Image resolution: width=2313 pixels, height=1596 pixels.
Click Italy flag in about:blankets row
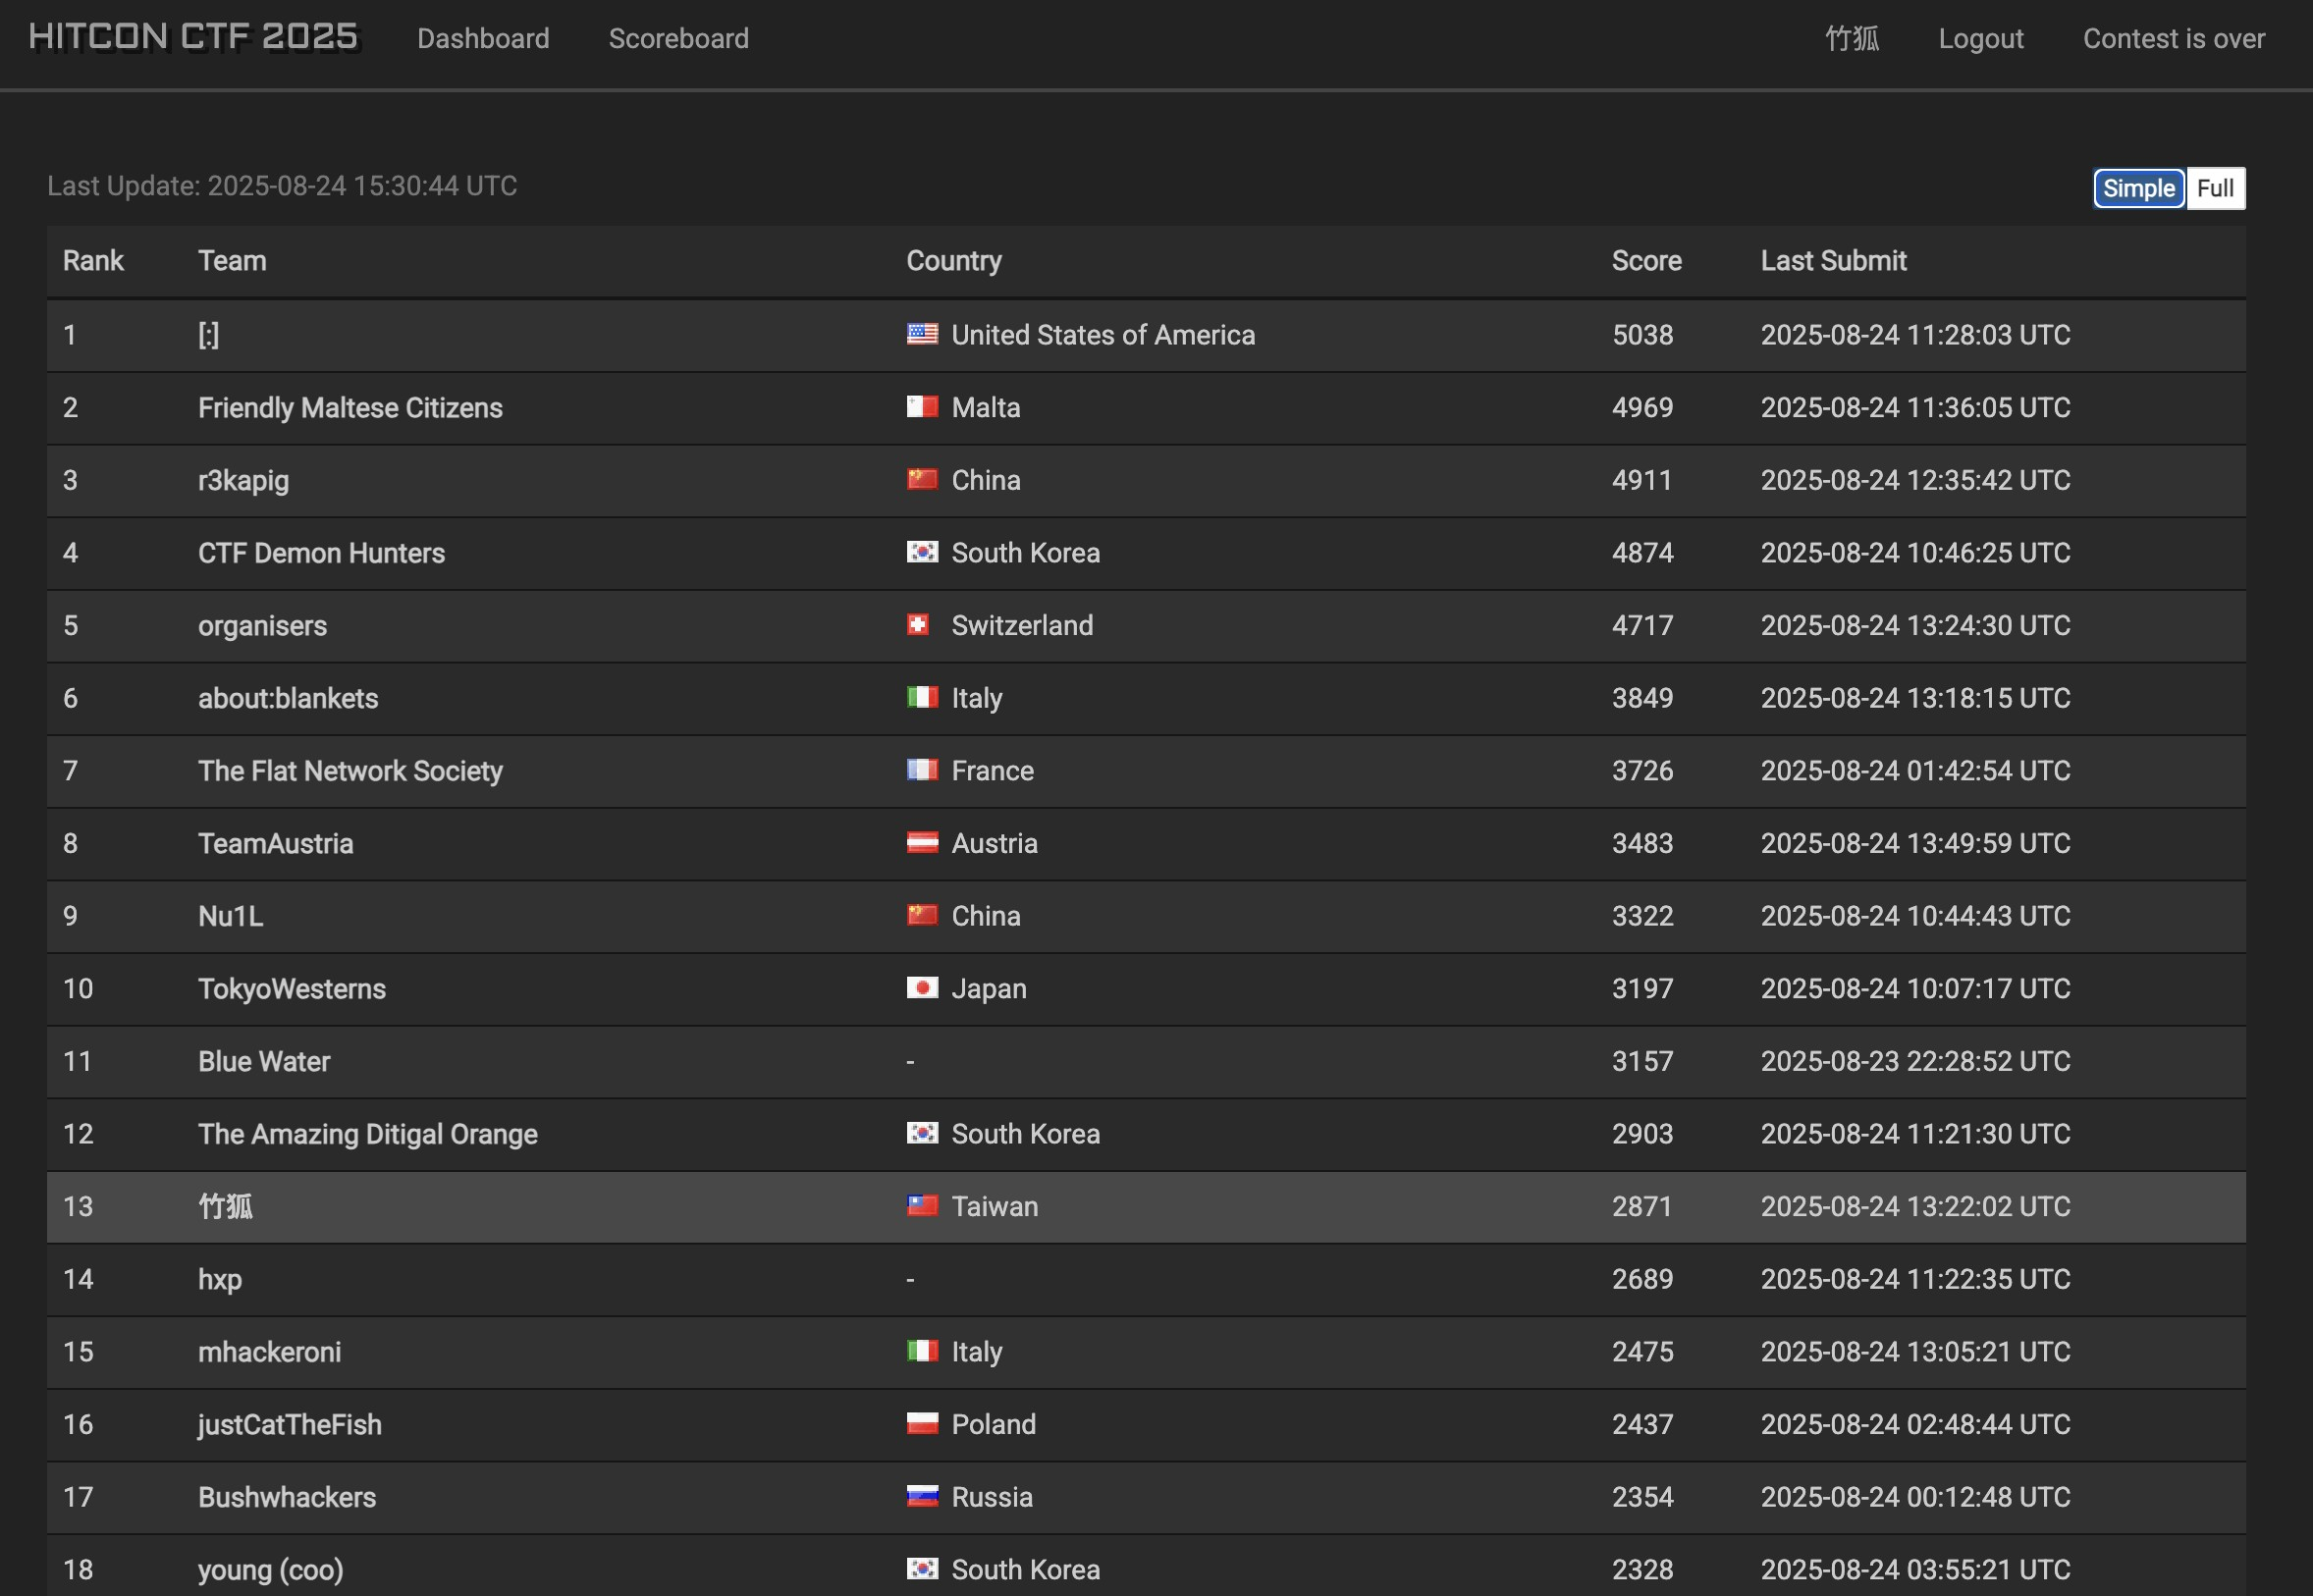922,697
